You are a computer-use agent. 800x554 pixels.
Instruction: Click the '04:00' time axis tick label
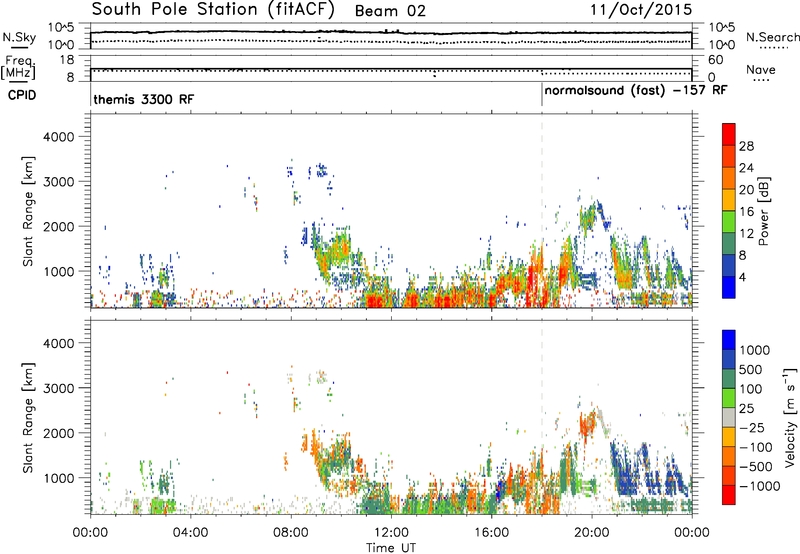click(191, 533)
